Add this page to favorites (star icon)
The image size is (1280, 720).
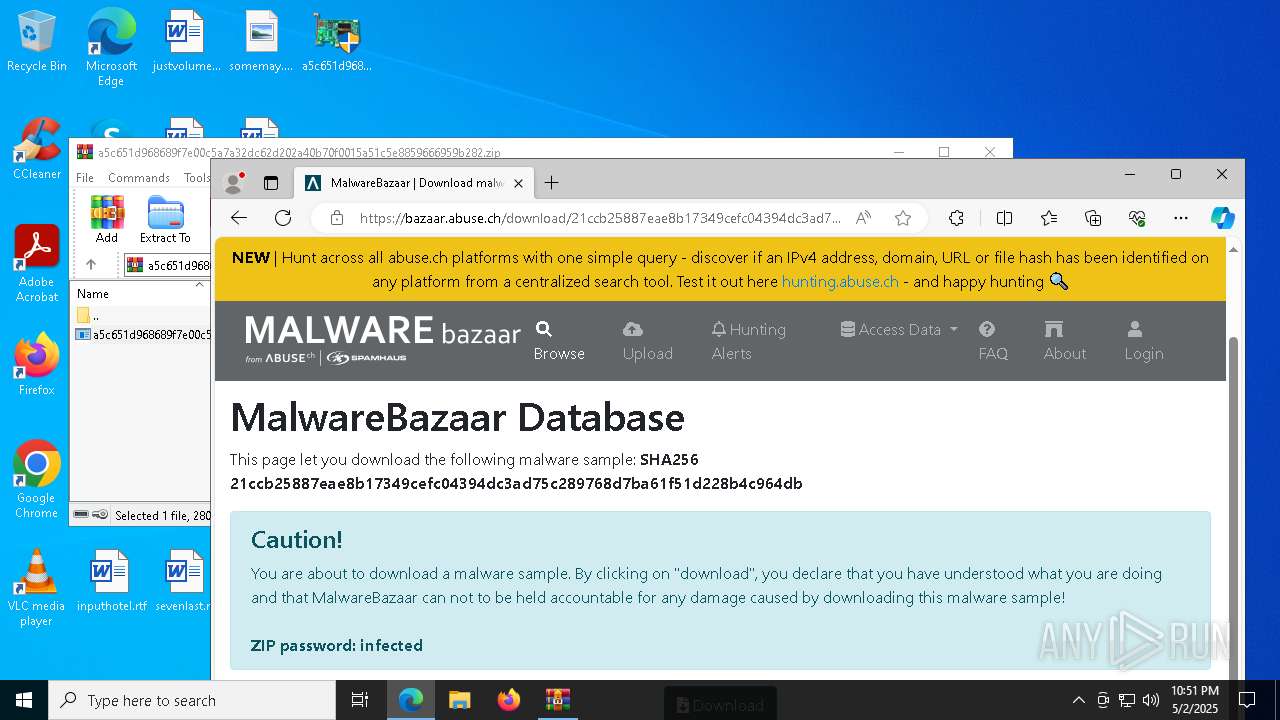pyautogui.click(x=903, y=218)
